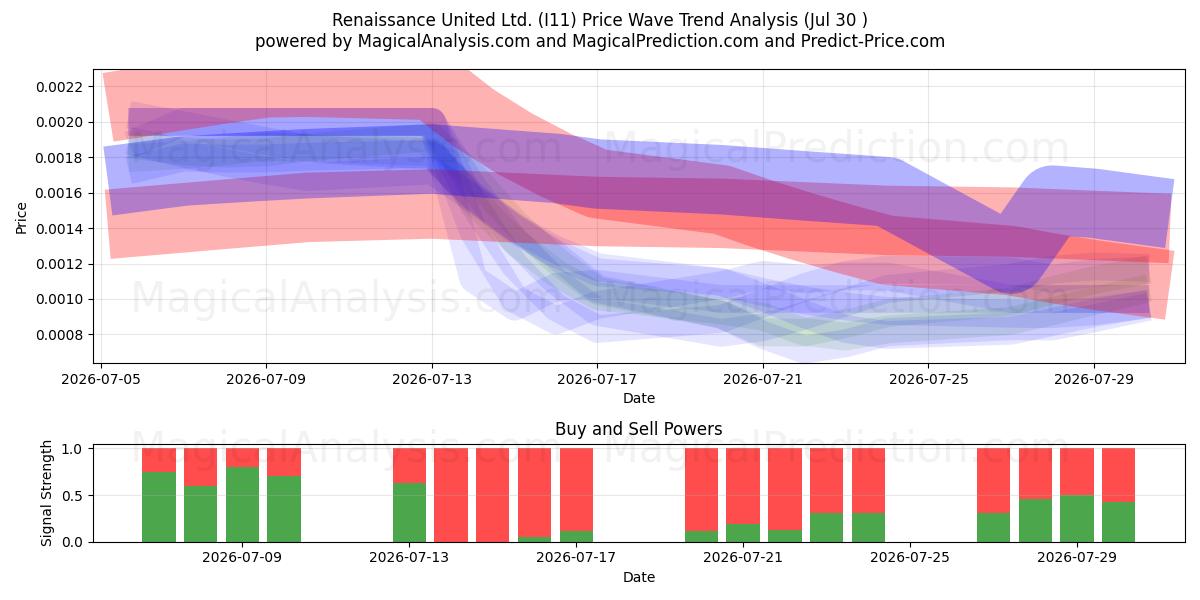The width and height of the screenshot is (1200, 600).
Task: Click the green buy segment of the 2026-07-29 bar
Action: pyautogui.click(x=1077, y=518)
